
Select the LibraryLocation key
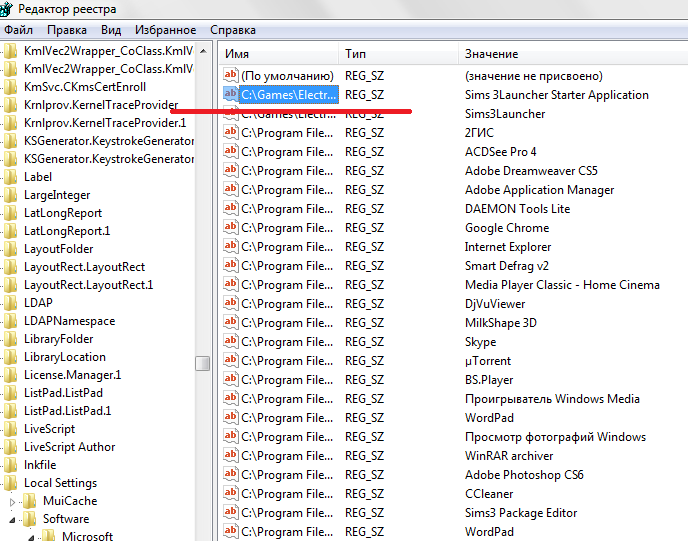tap(64, 357)
